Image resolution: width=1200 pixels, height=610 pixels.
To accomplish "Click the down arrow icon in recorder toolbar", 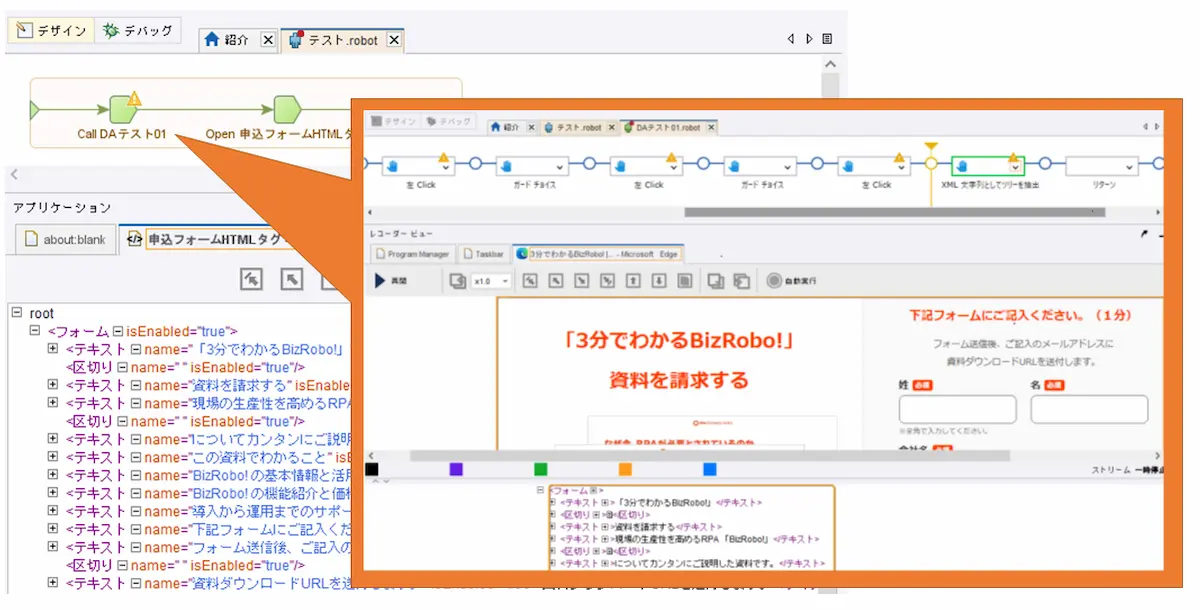I will [658, 281].
